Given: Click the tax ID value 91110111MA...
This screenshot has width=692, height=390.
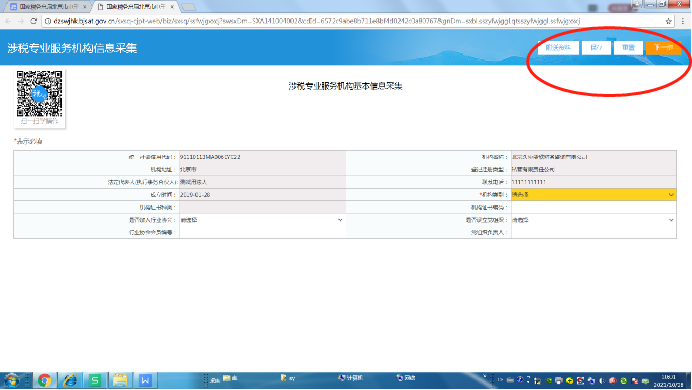Looking at the screenshot, I should [x=210, y=157].
